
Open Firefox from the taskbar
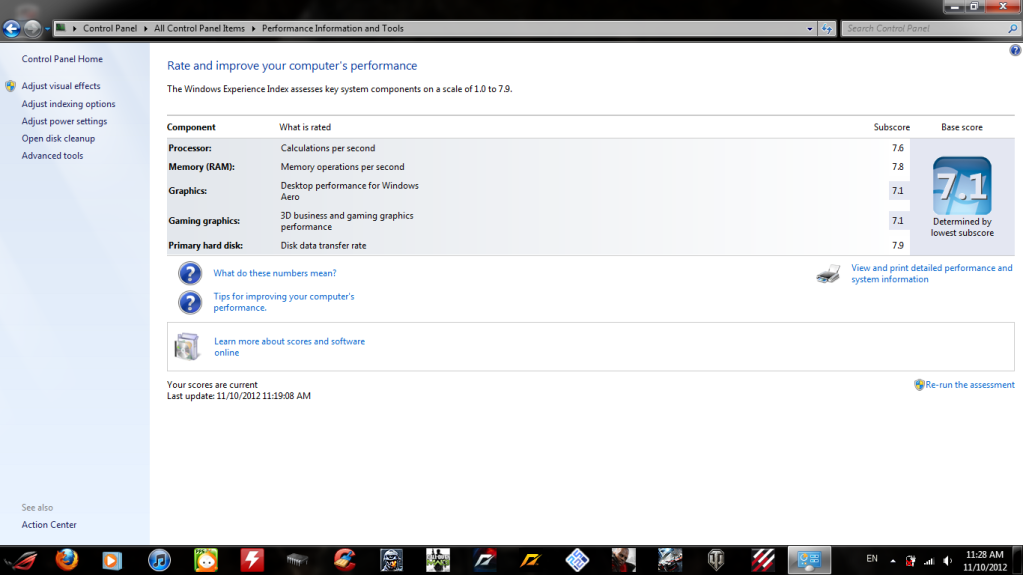tap(66, 559)
